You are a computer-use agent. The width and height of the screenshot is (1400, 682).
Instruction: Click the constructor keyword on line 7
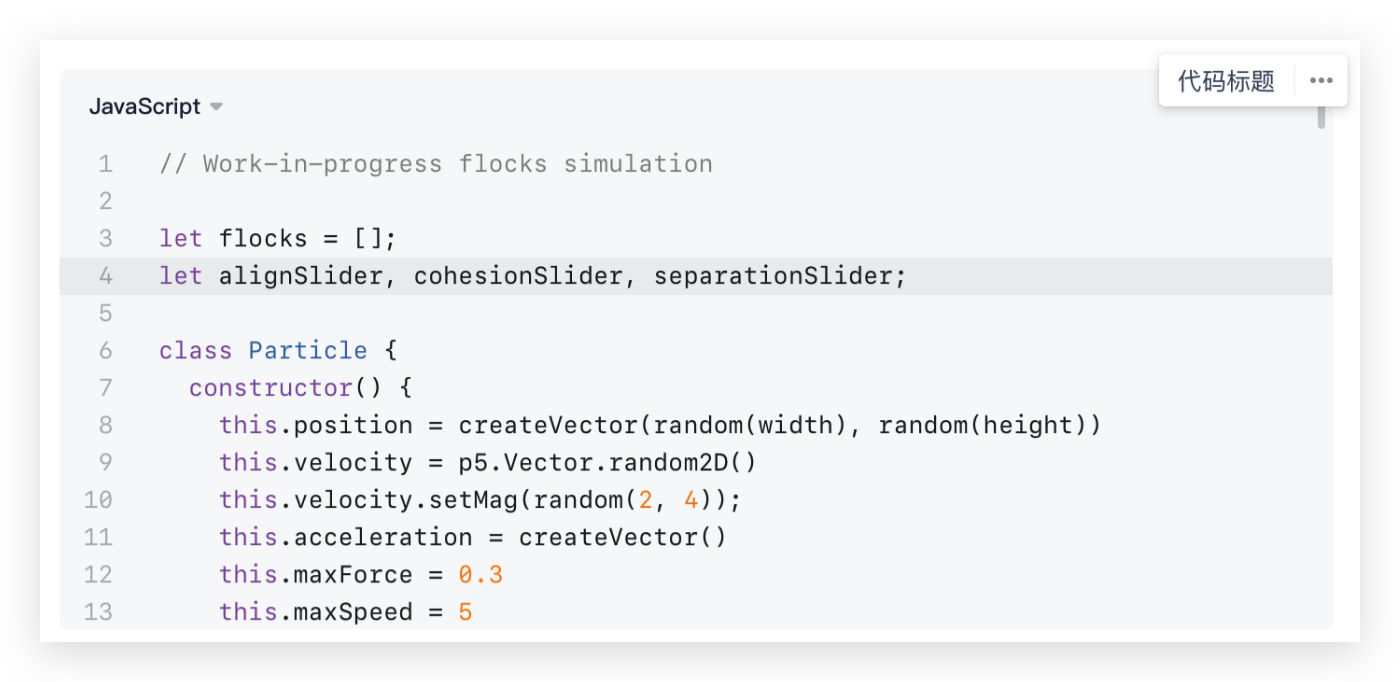pos(270,388)
